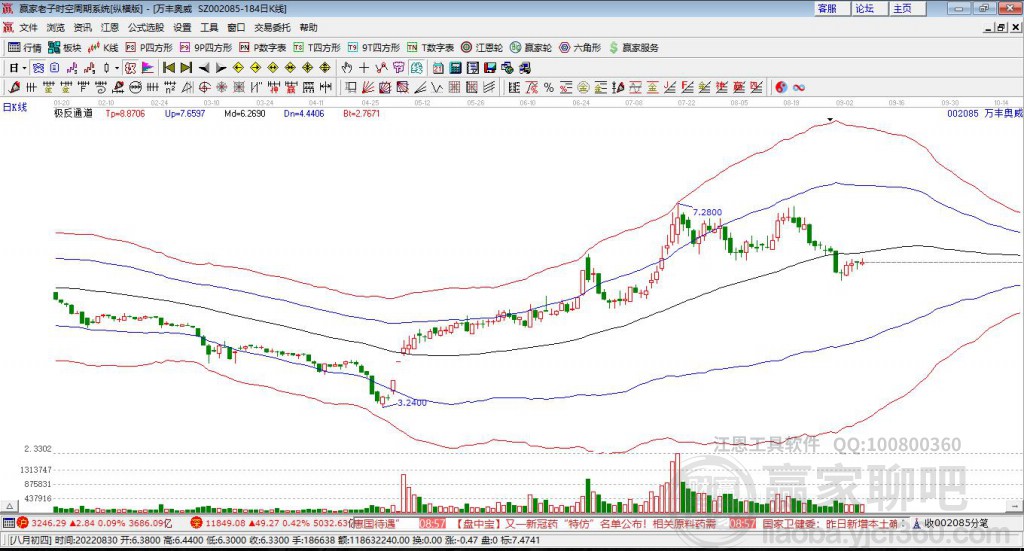Open the 9P四方形 tool
Viewport: 1024px width, 551px height.
pyautogui.click(x=206, y=48)
